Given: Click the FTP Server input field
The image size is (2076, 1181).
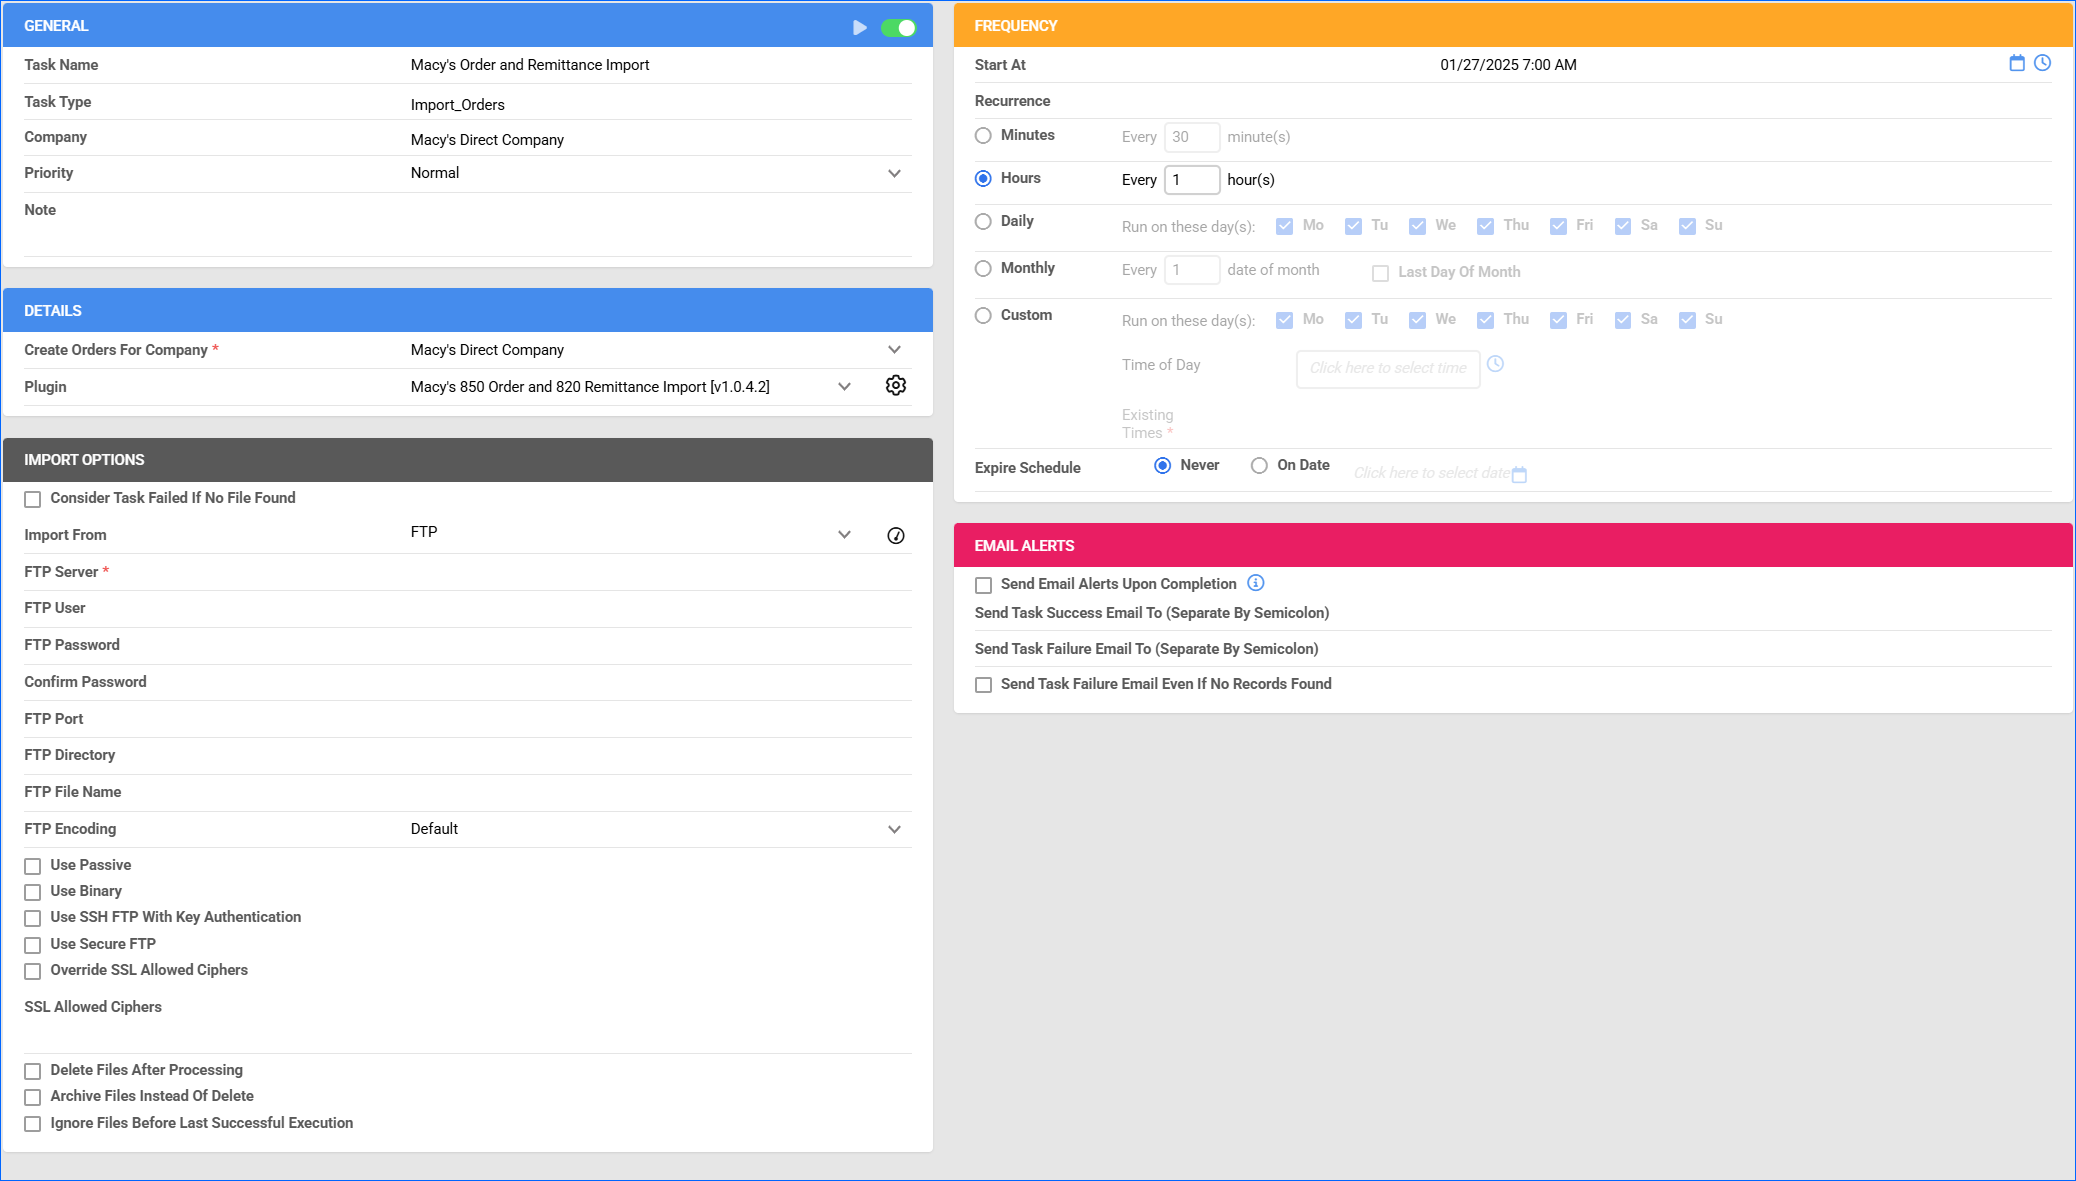Looking at the screenshot, I should [660, 572].
